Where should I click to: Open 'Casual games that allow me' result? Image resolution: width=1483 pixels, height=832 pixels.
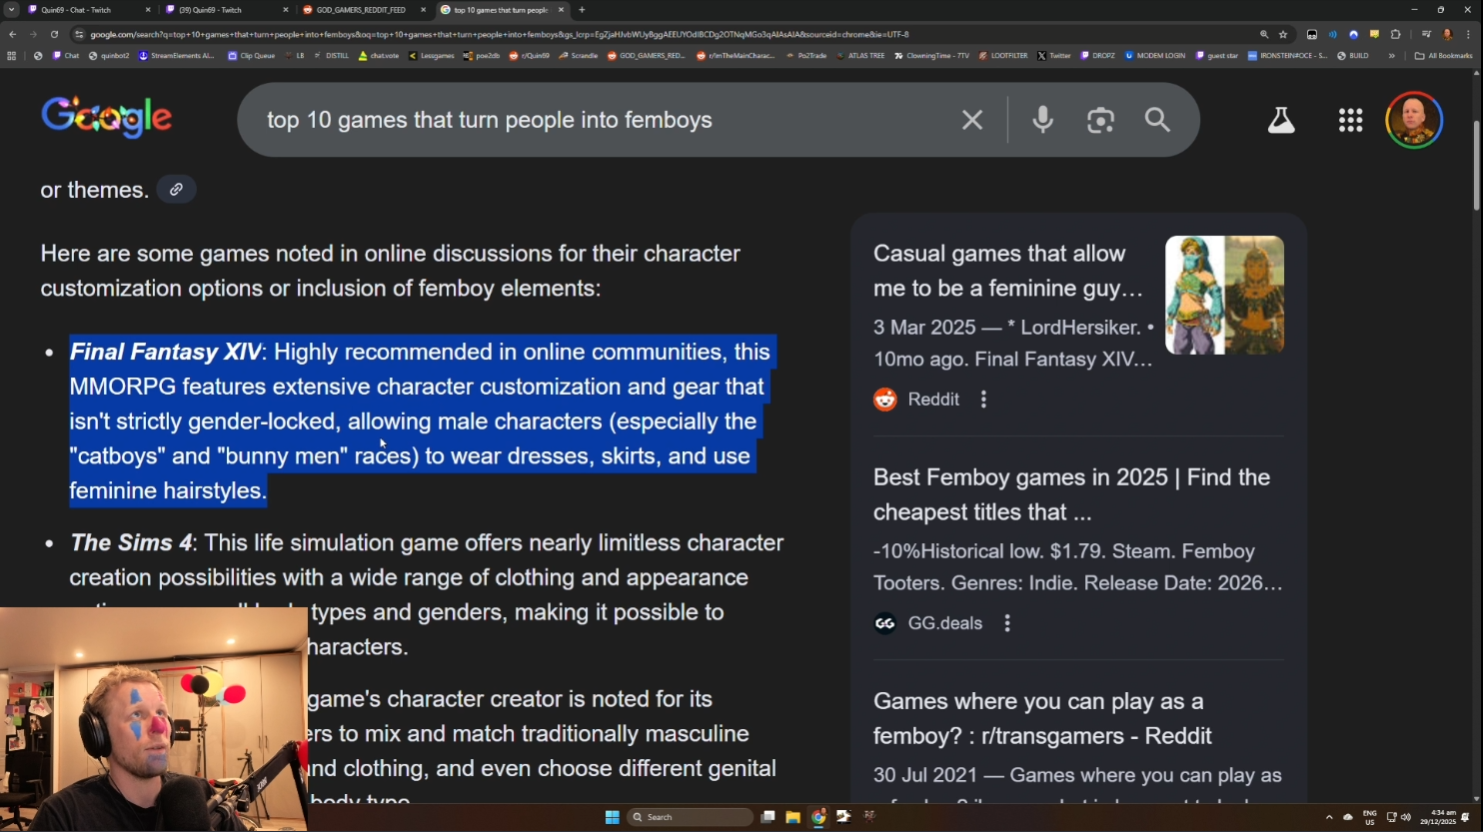click(1008, 271)
